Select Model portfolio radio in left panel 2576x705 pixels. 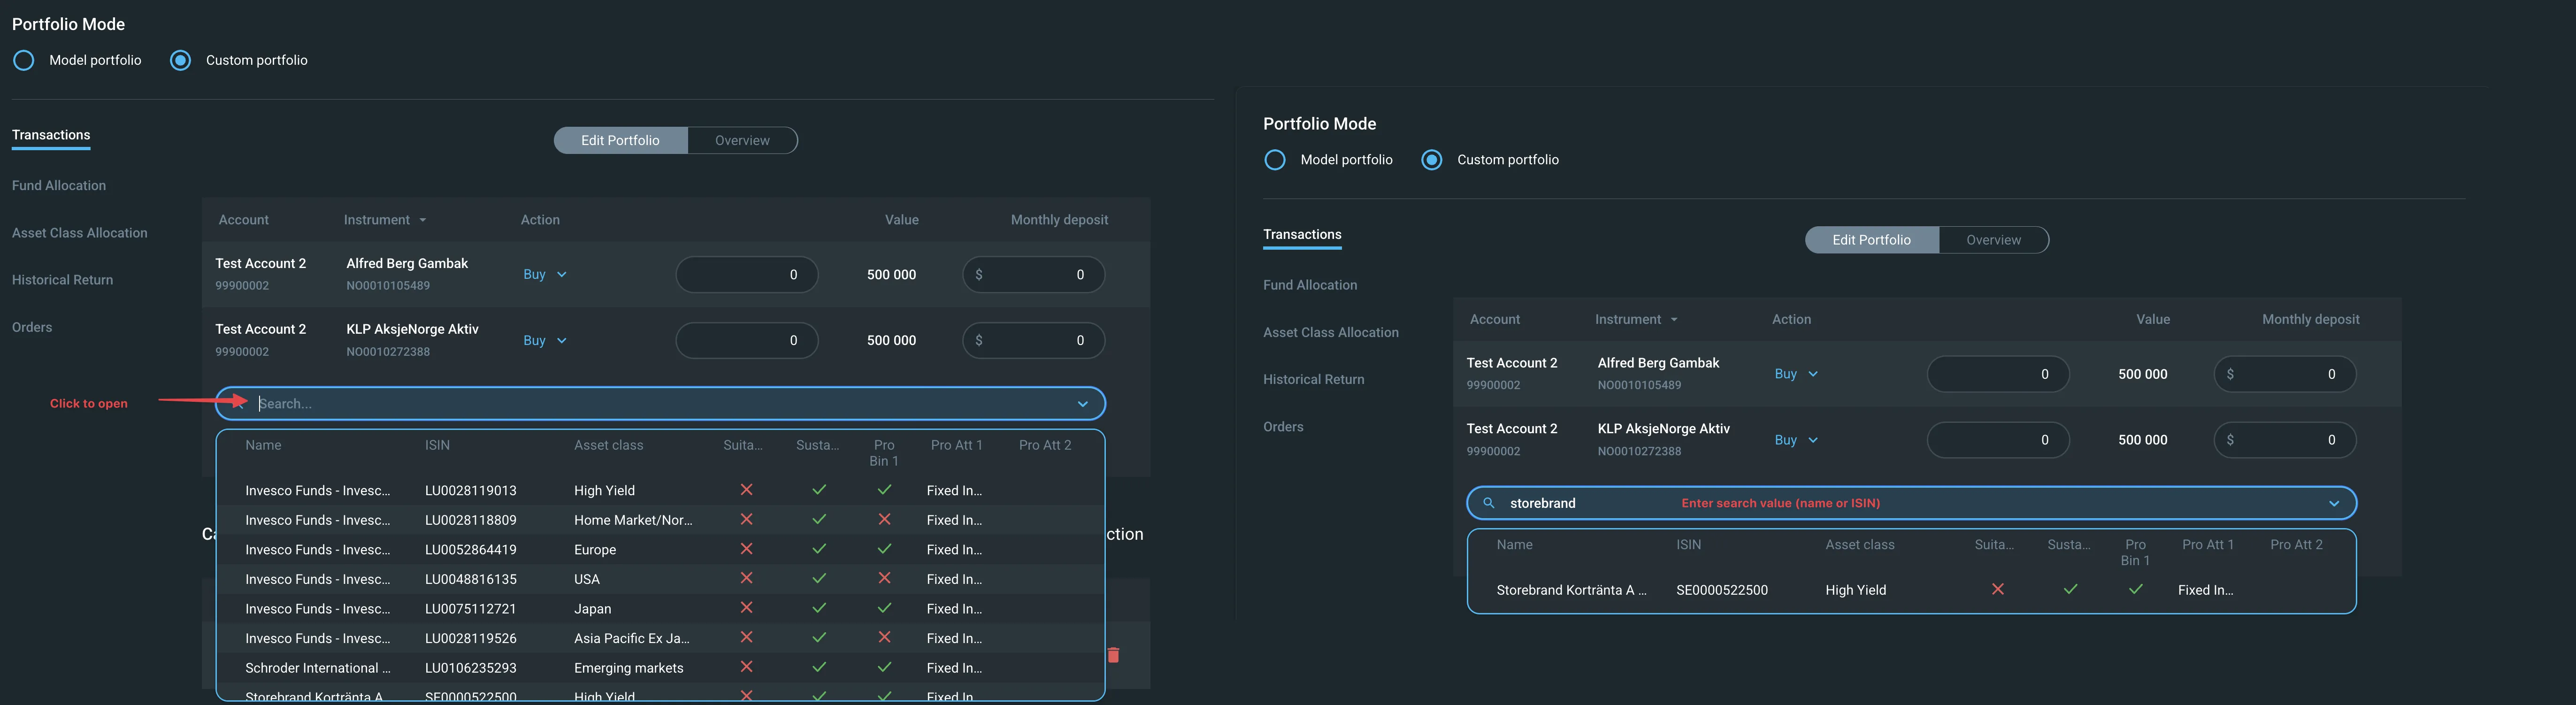pyautogui.click(x=24, y=60)
